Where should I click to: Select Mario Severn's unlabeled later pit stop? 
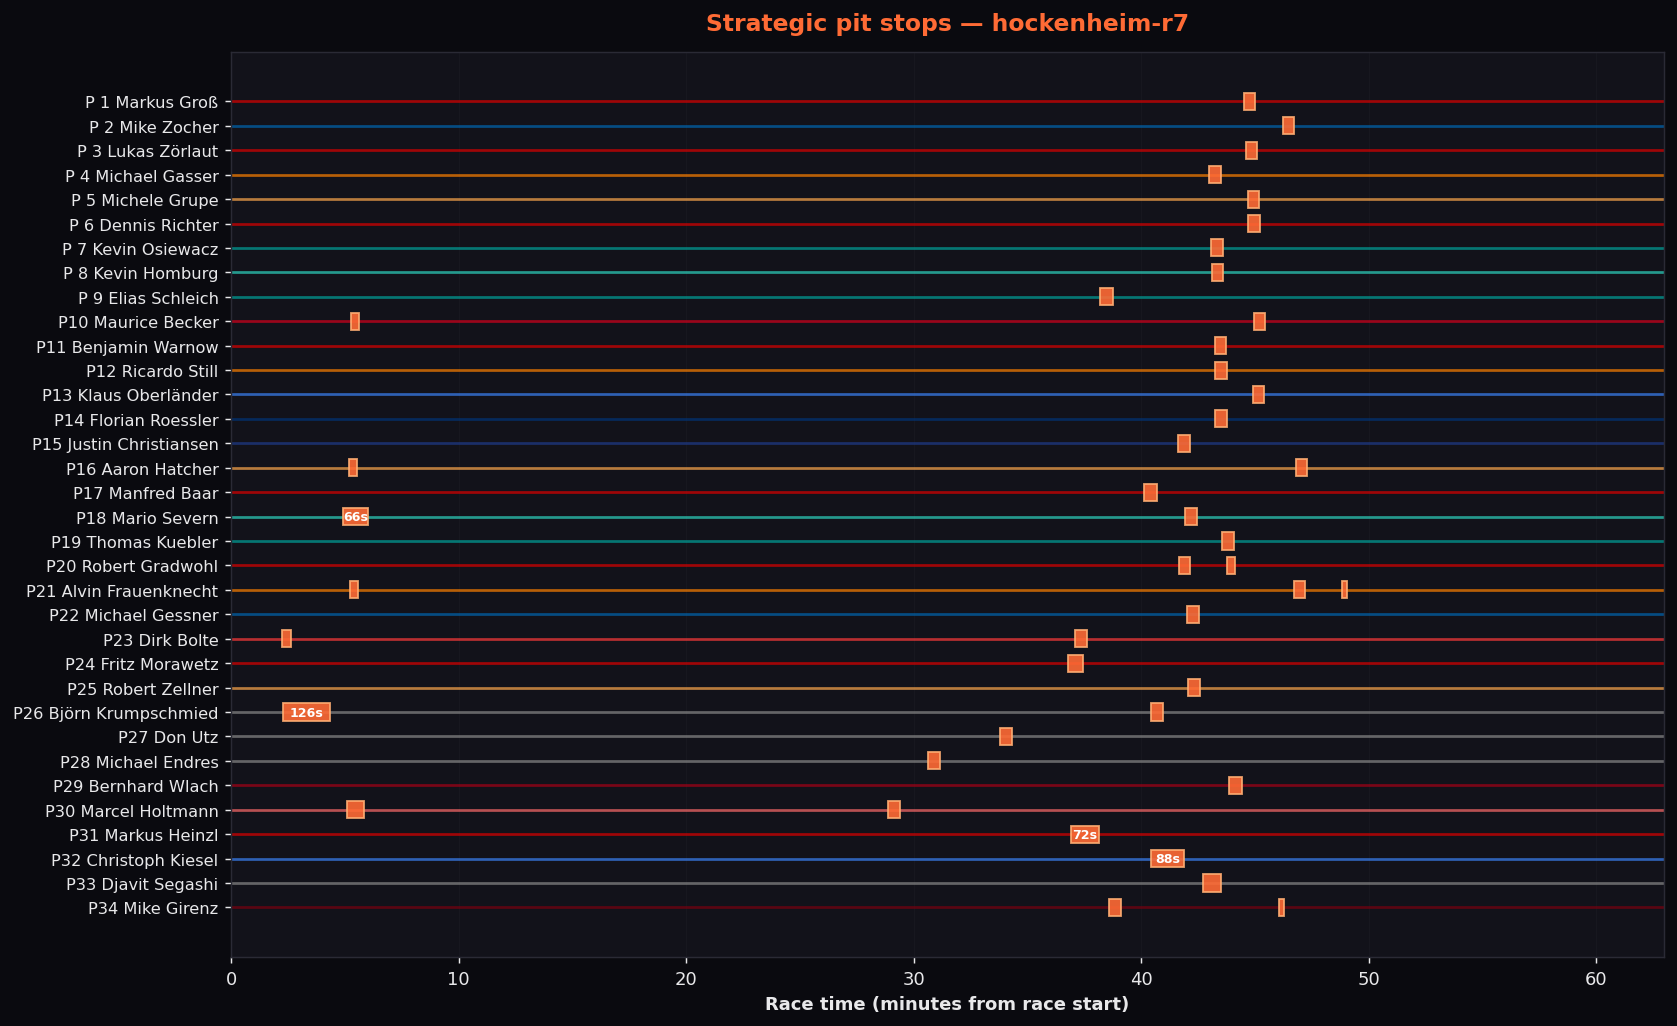pos(1191,517)
